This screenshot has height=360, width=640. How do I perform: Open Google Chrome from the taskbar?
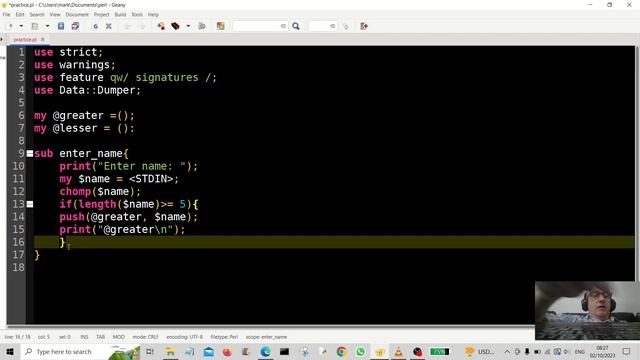[x=341, y=351]
